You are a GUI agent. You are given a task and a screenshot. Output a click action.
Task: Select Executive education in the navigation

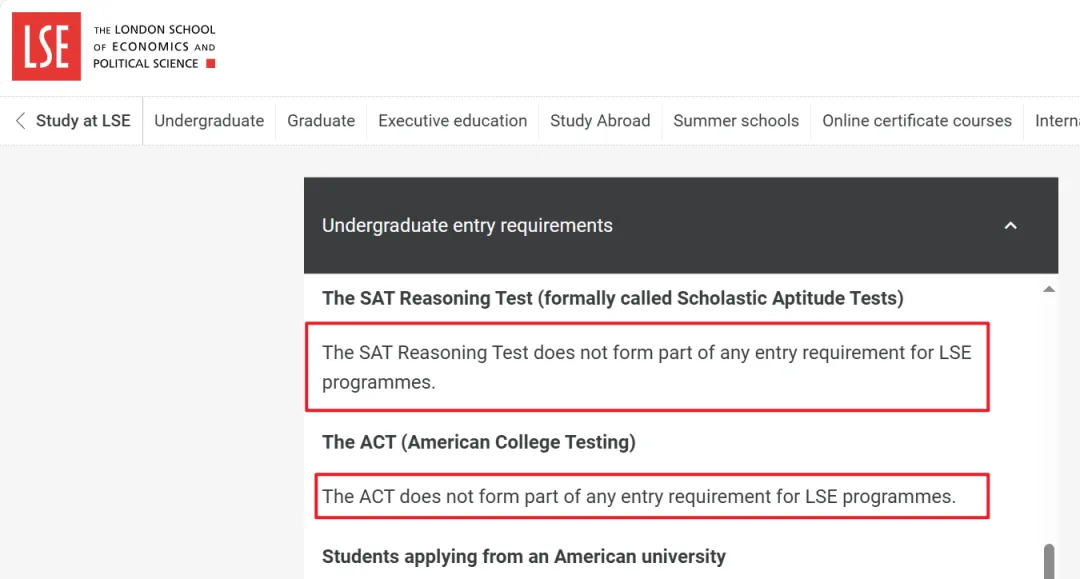(x=452, y=120)
